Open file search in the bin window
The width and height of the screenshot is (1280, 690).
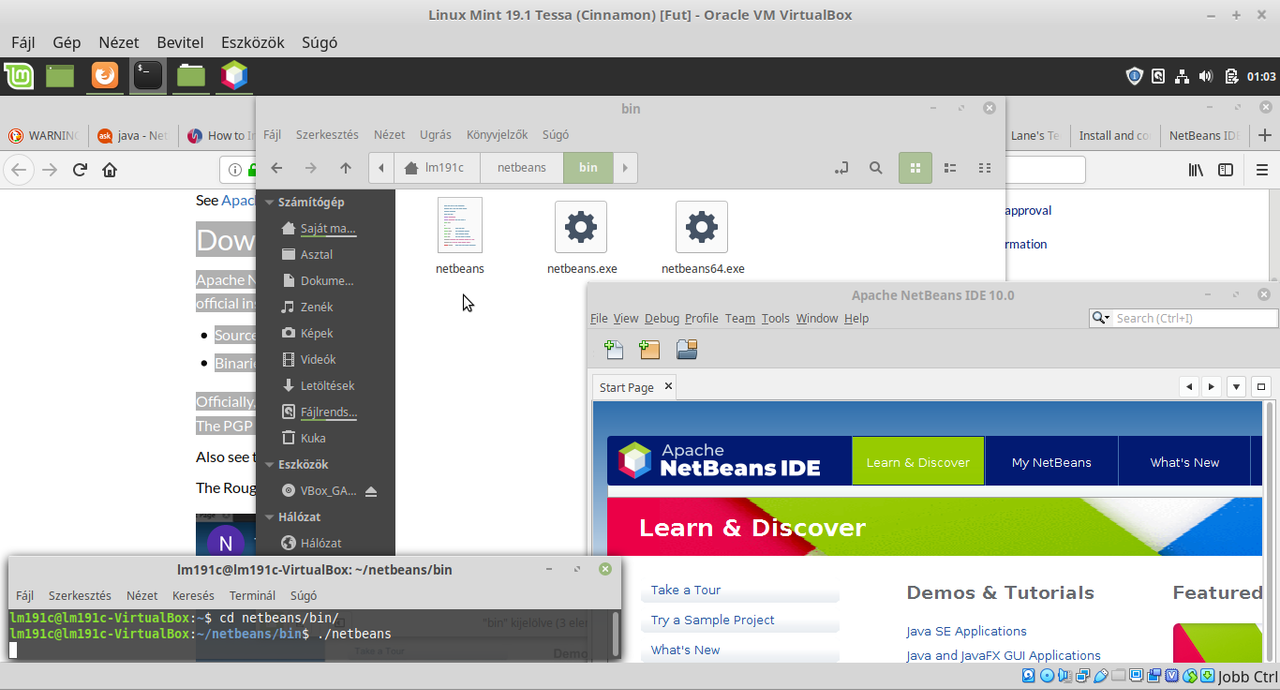point(875,168)
